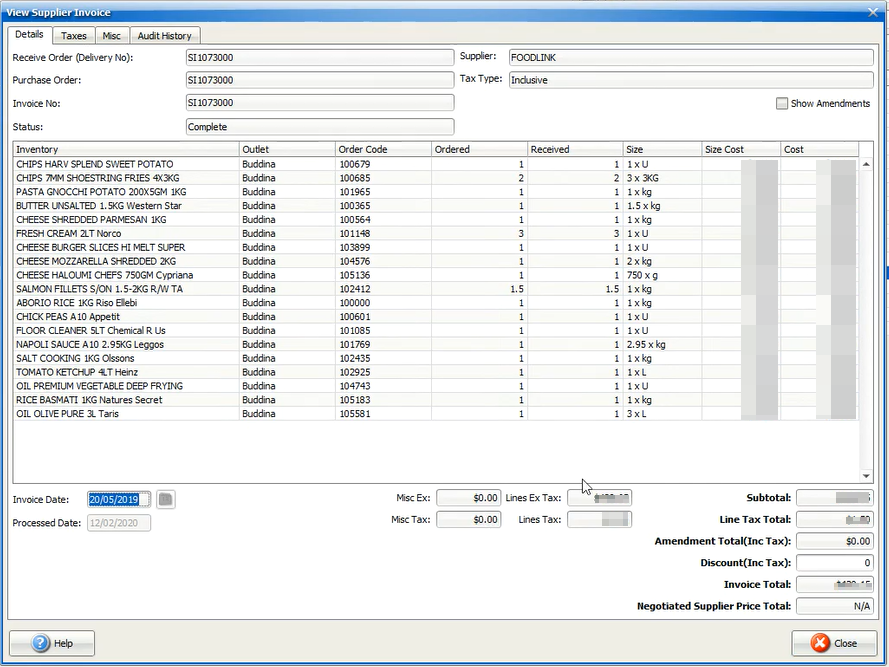Select FLOOR CLEANER 5LT Chemical R Us row

[435, 331]
